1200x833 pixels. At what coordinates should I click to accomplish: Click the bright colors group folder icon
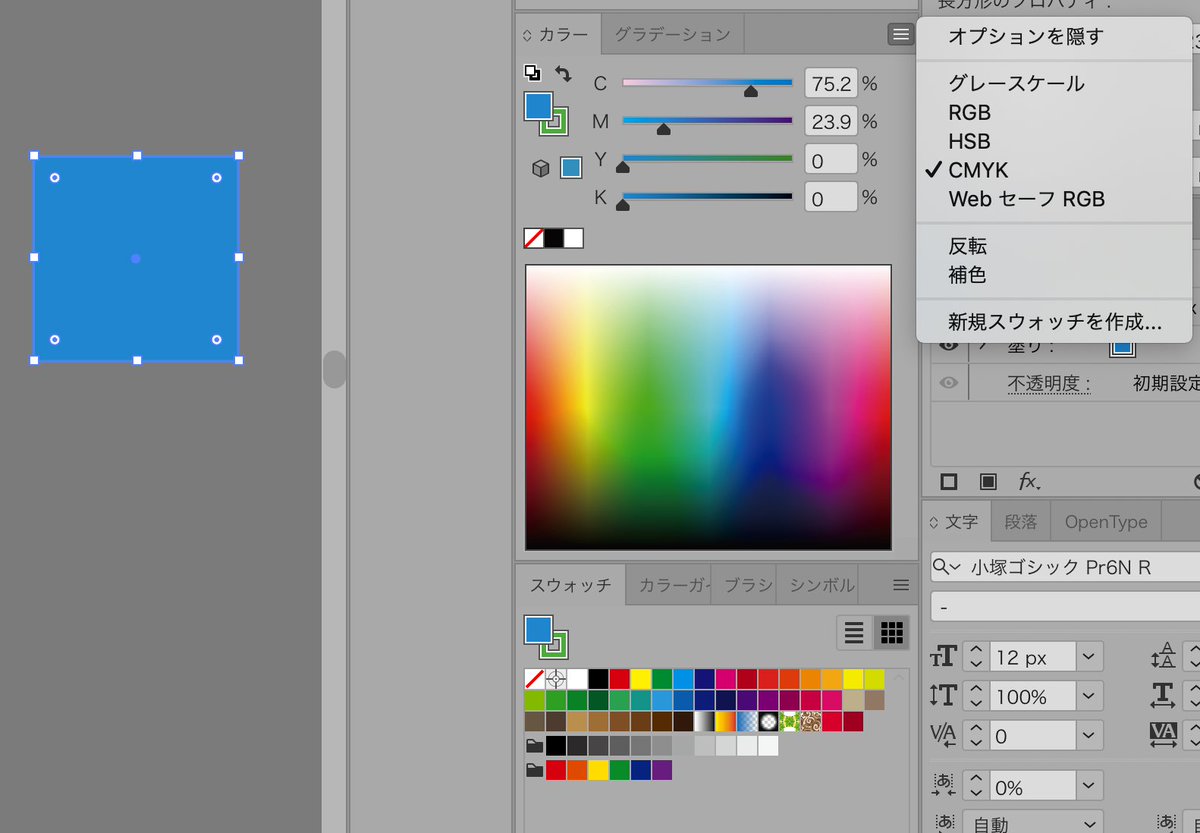pyautogui.click(x=534, y=771)
